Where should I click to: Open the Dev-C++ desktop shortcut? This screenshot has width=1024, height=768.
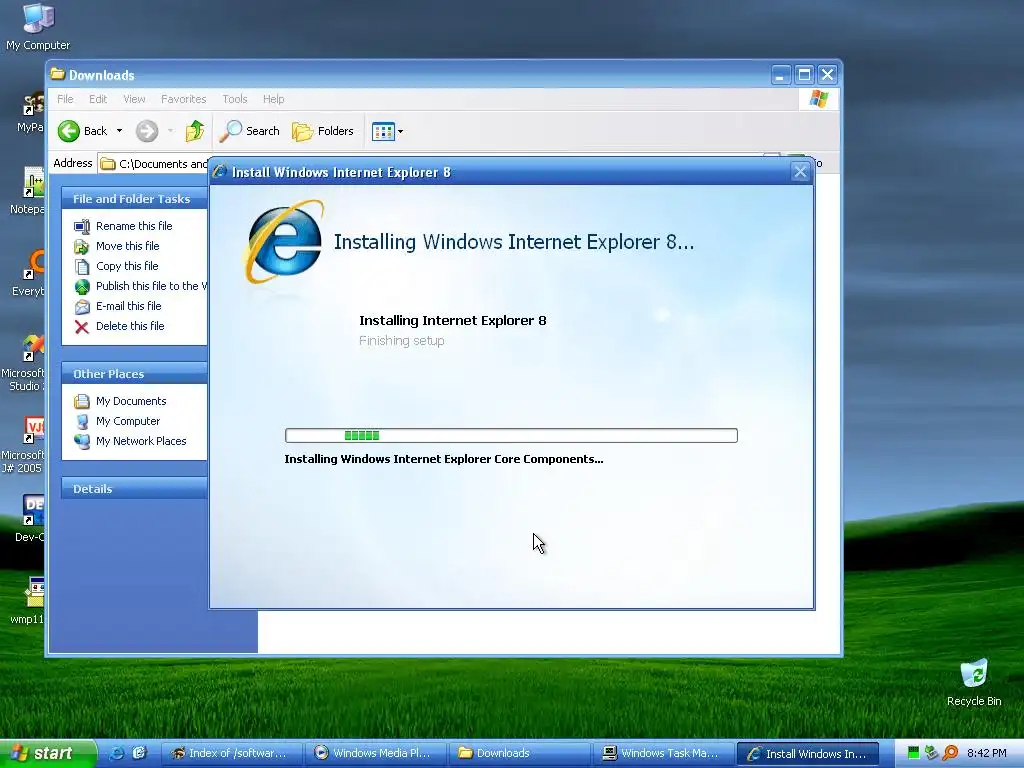pyautogui.click(x=31, y=519)
